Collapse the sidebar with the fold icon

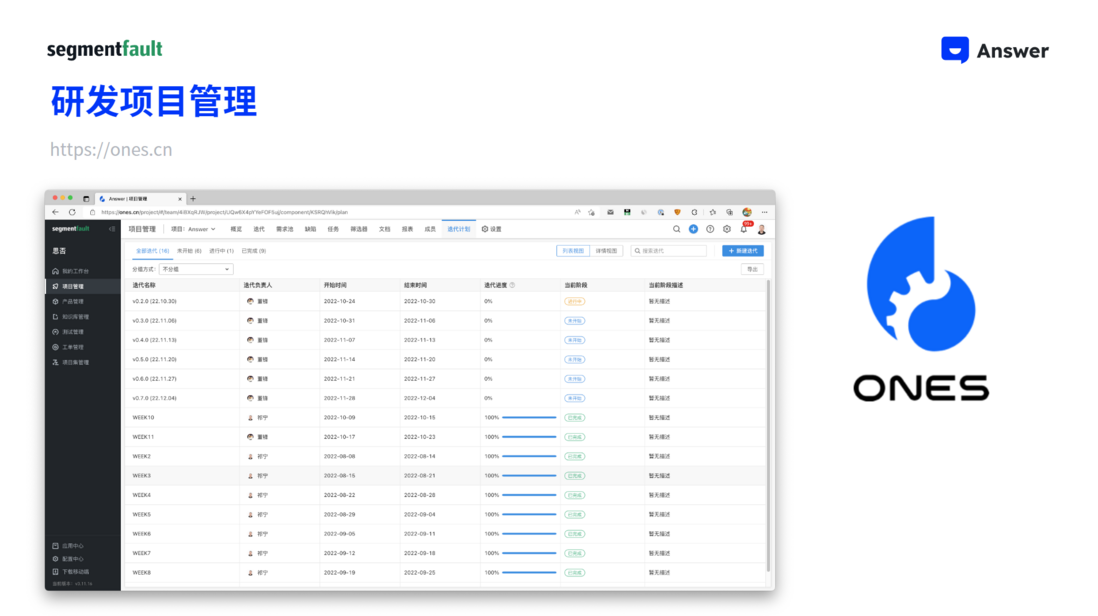[112, 229]
